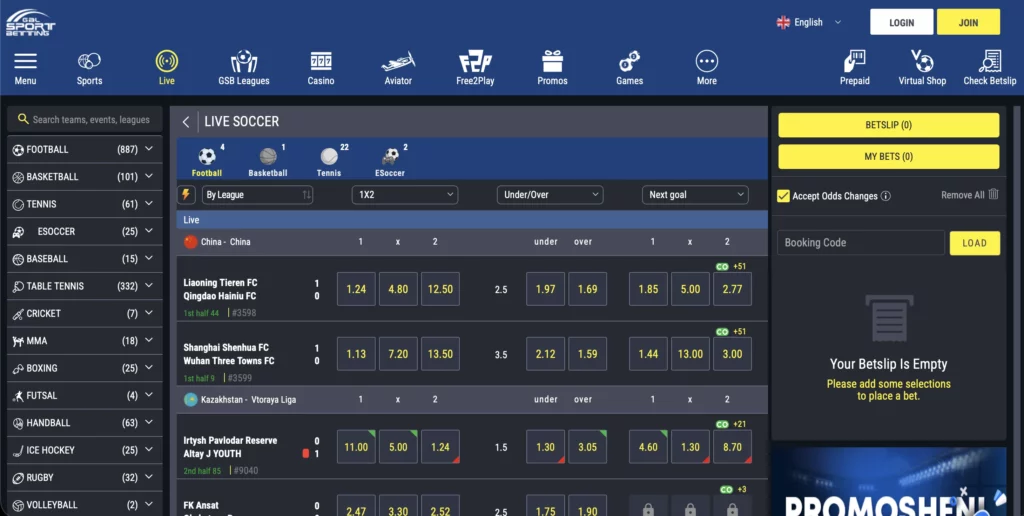Open the Promosheni promotional banner
Image resolution: width=1024 pixels, height=516 pixels.
(889, 481)
